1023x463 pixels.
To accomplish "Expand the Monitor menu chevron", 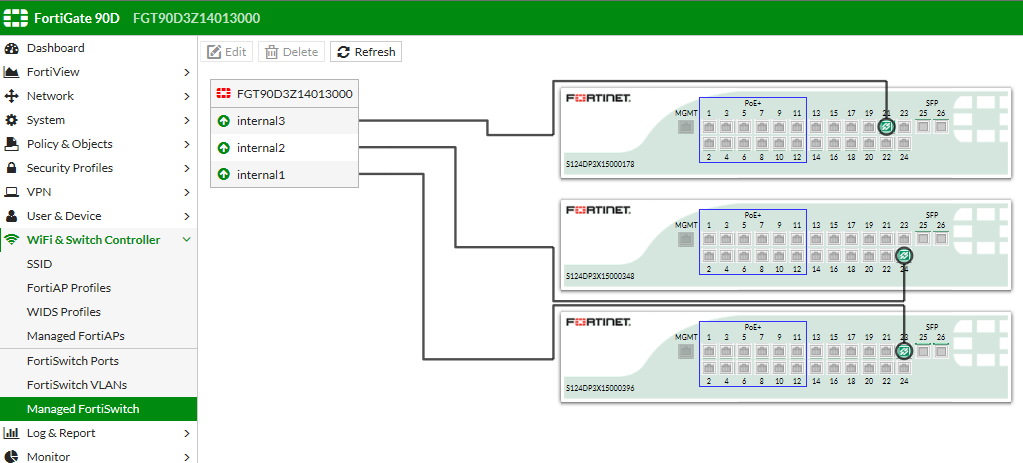I will pos(187,456).
